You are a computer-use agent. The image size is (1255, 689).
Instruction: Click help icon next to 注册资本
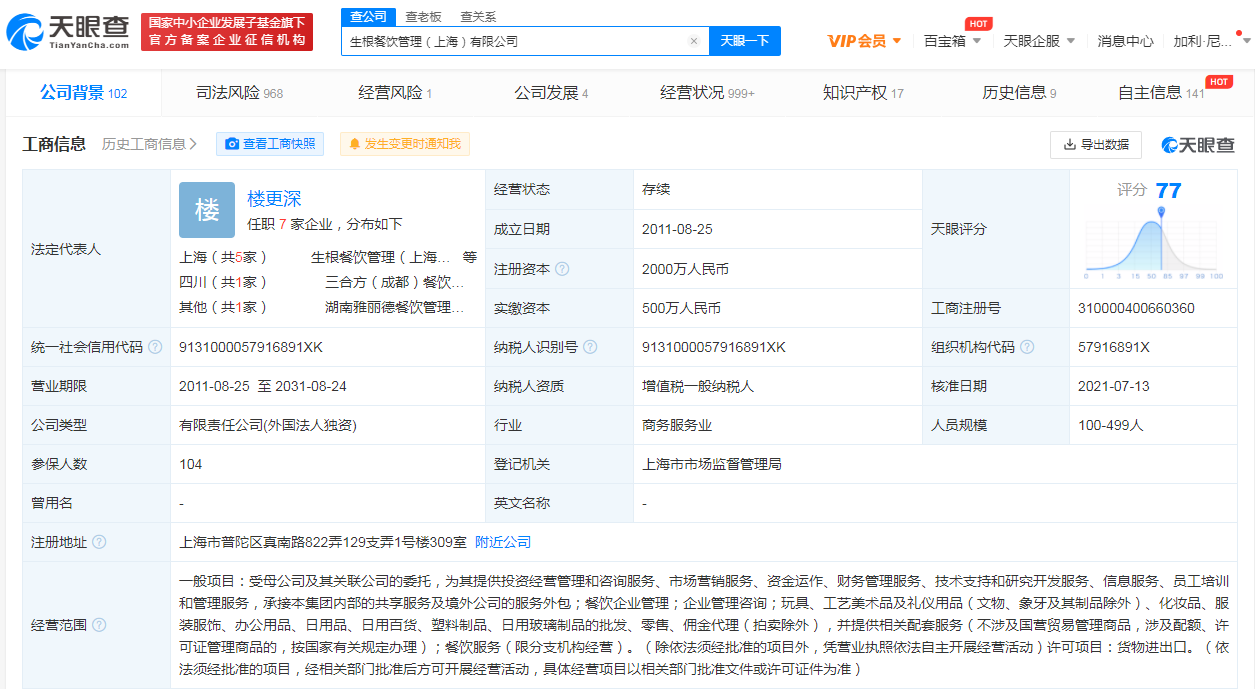[562, 269]
